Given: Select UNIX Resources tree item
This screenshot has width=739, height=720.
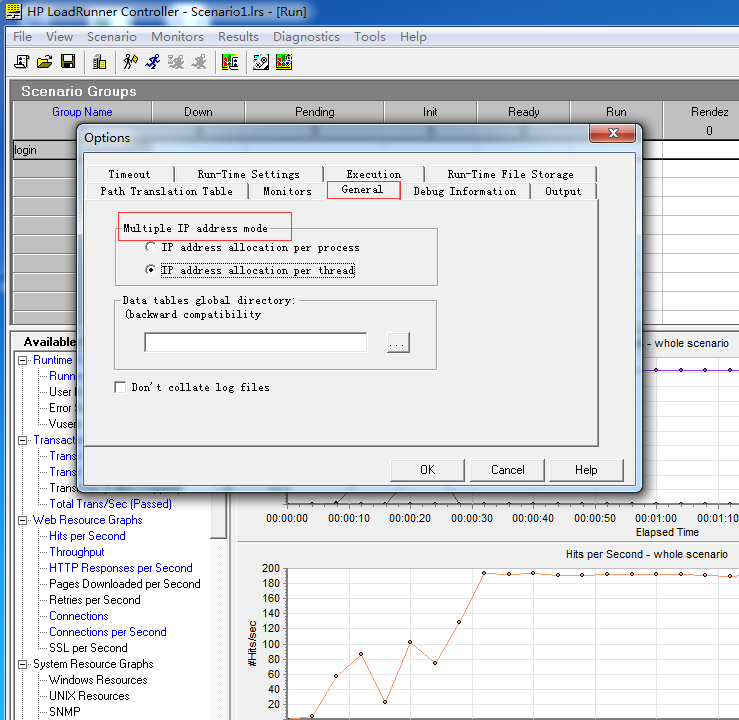Looking at the screenshot, I should (x=89, y=696).
